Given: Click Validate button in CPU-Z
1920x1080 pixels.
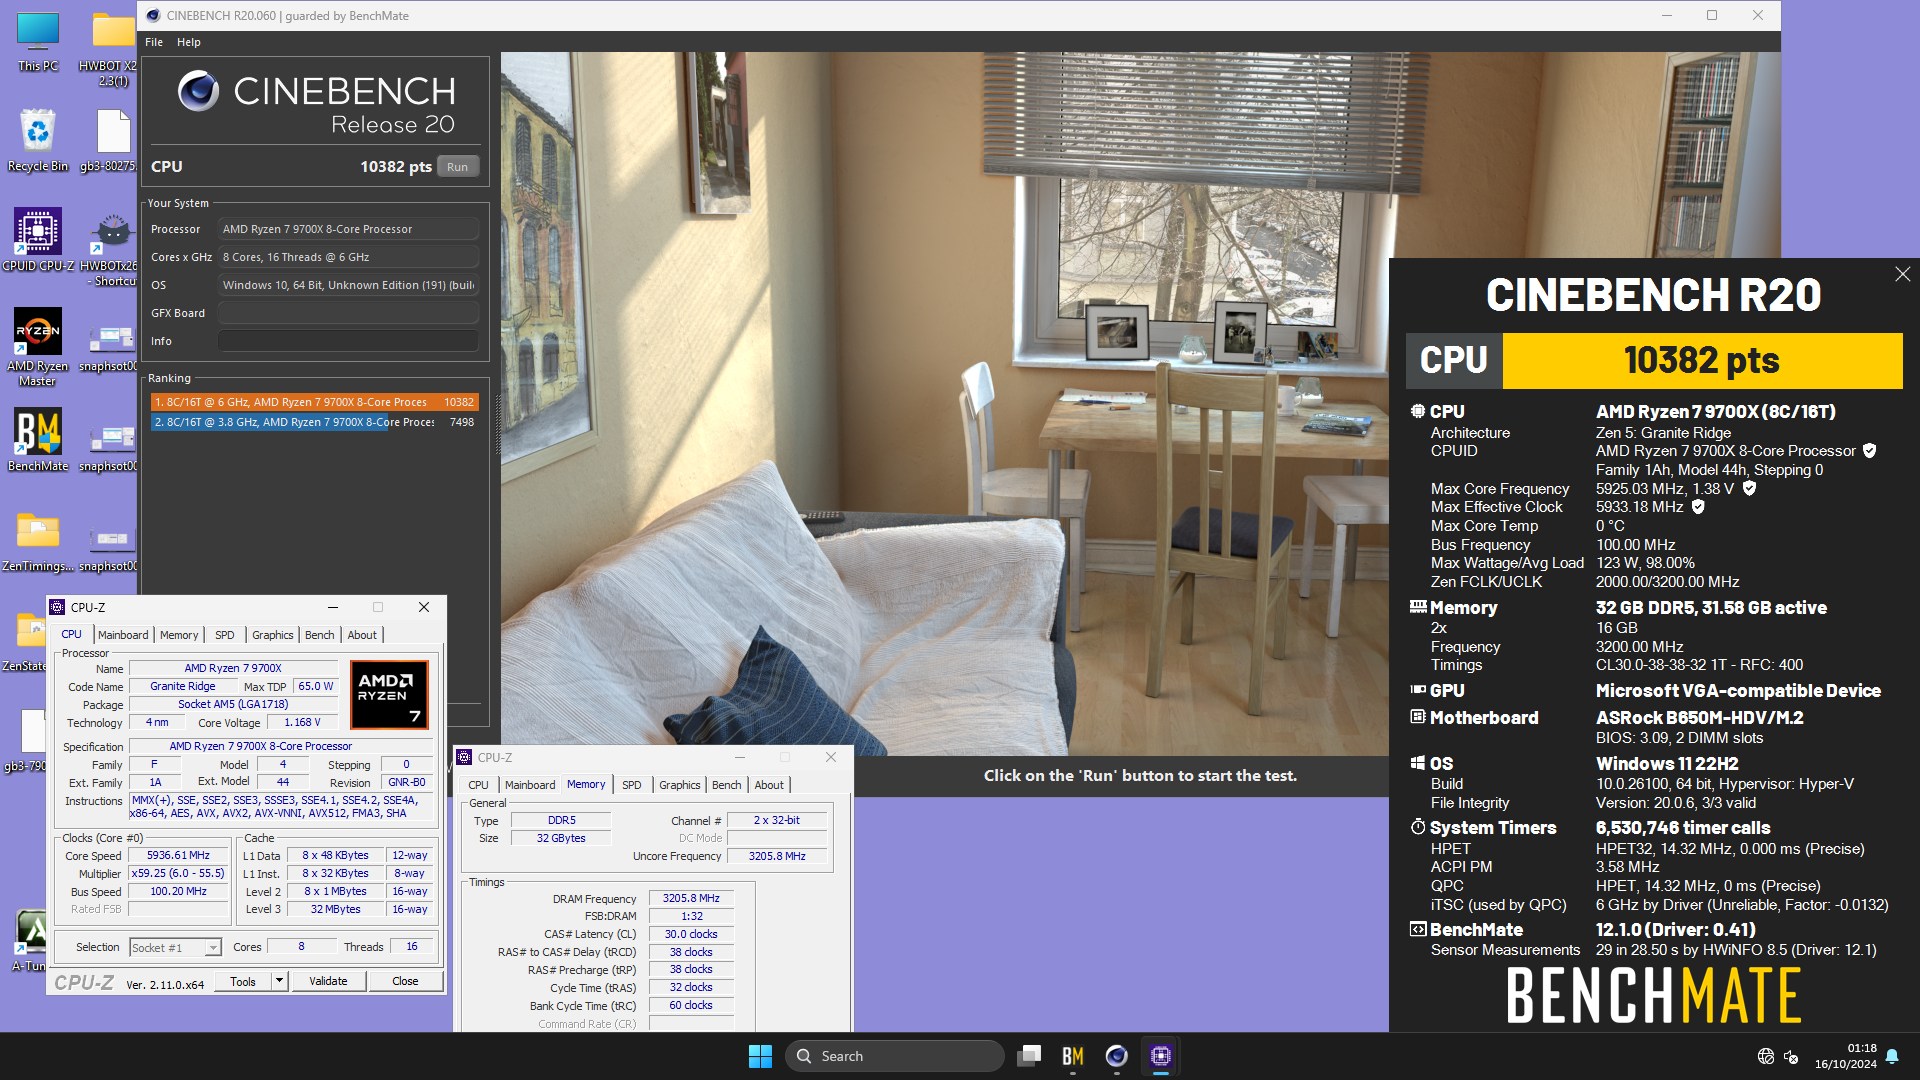Looking at the screenshot, I should coord(328,981).
